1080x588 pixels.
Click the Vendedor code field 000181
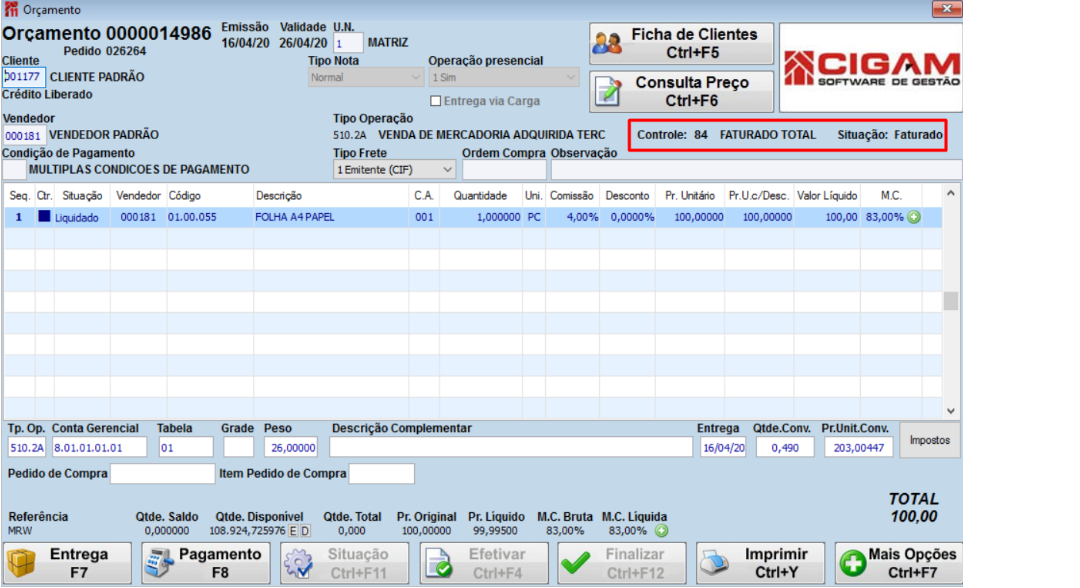[x=24, y=136]
